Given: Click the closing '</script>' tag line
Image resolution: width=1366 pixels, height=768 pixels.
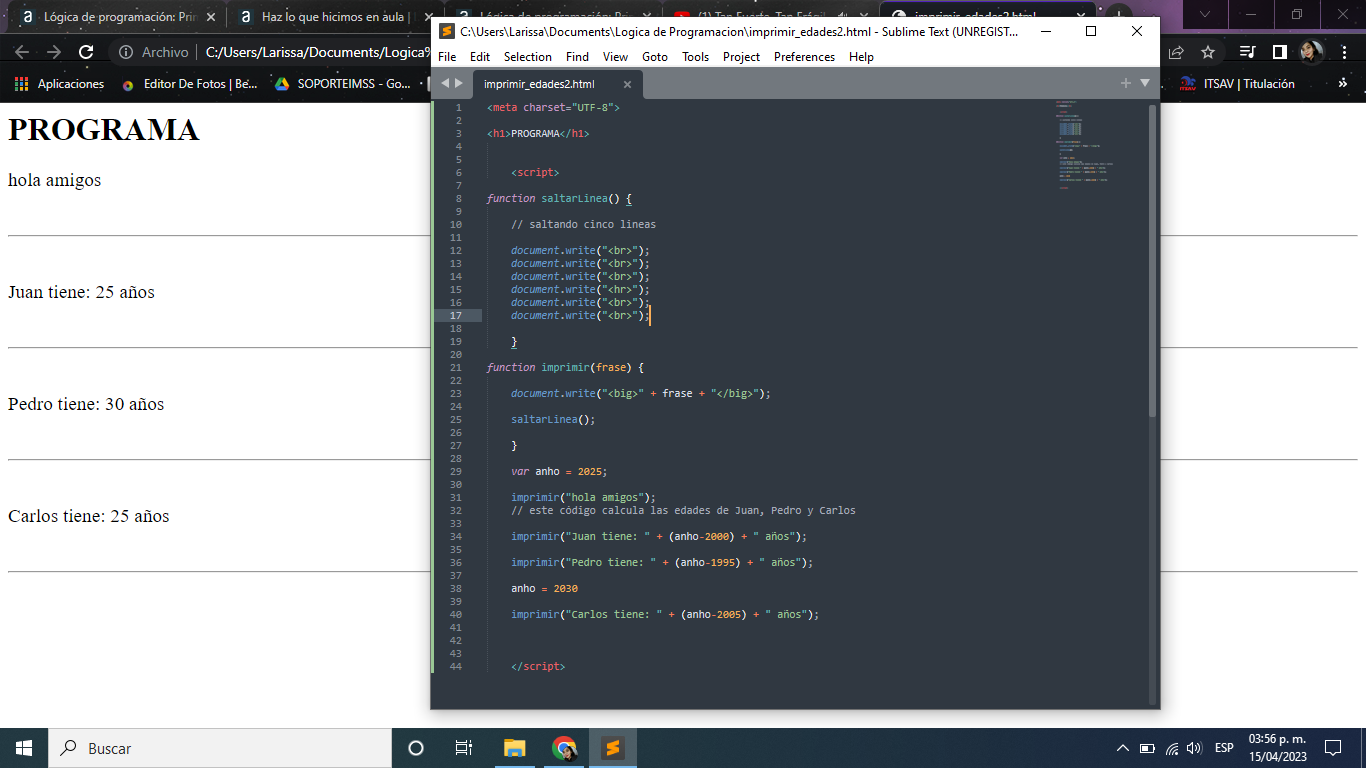Looking at the screenshot, I should [537, 666].
